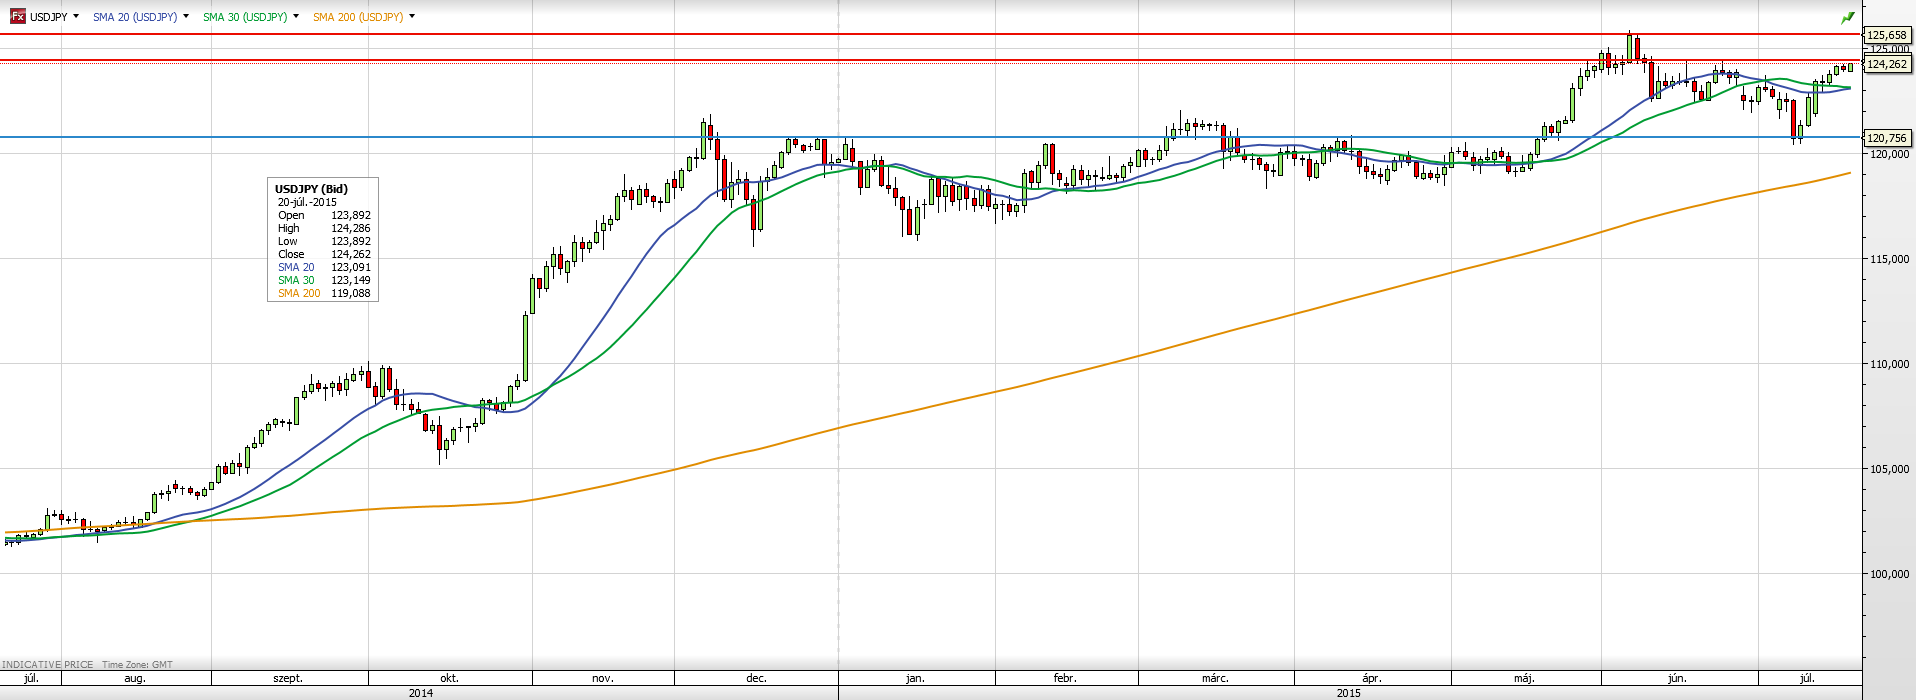Click the 120,000 price axis label

pos(1889,154)
